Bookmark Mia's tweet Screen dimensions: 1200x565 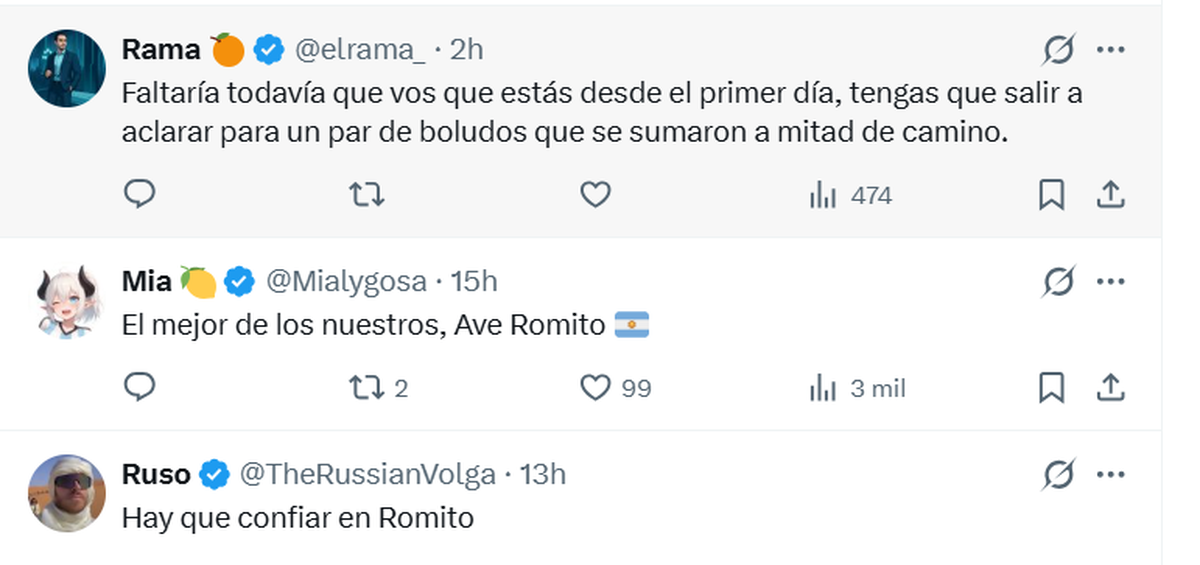pos(1051,387)
